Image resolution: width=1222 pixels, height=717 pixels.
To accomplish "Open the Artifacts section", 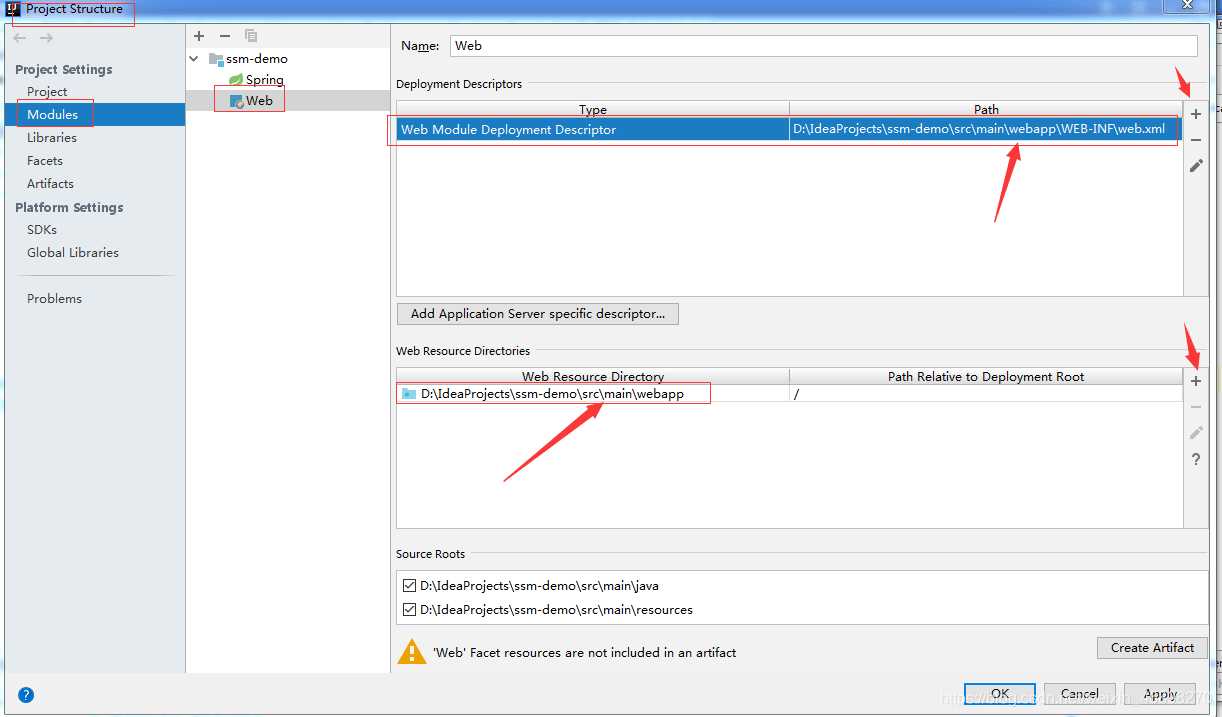I will tap(50, 183).
